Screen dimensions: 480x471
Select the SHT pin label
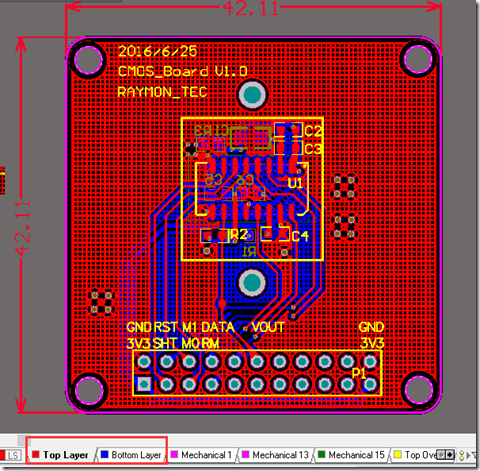click(165, 343)
